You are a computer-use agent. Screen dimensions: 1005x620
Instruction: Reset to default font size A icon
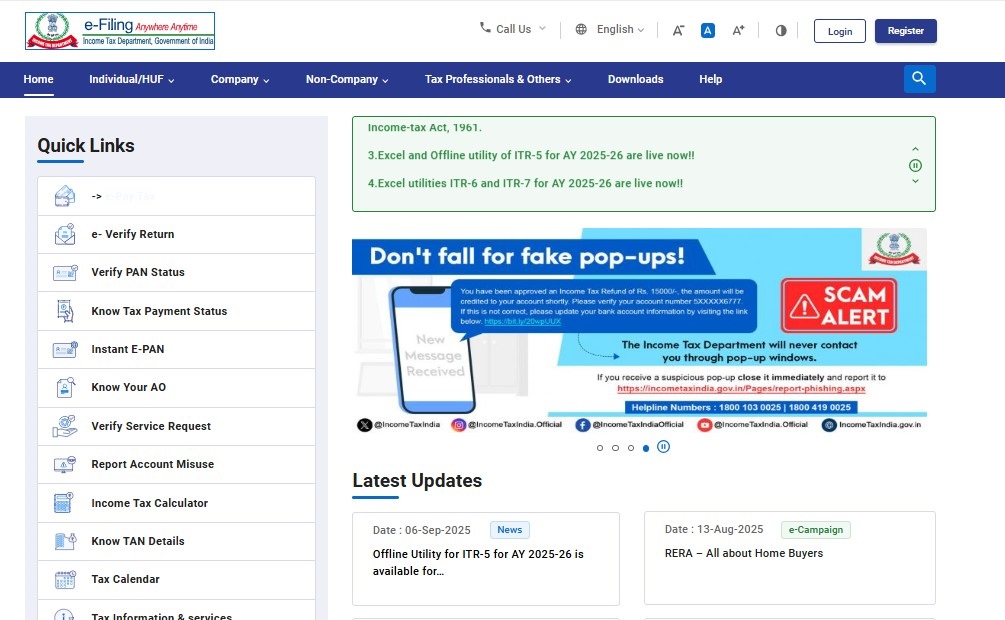click(708, 30)
